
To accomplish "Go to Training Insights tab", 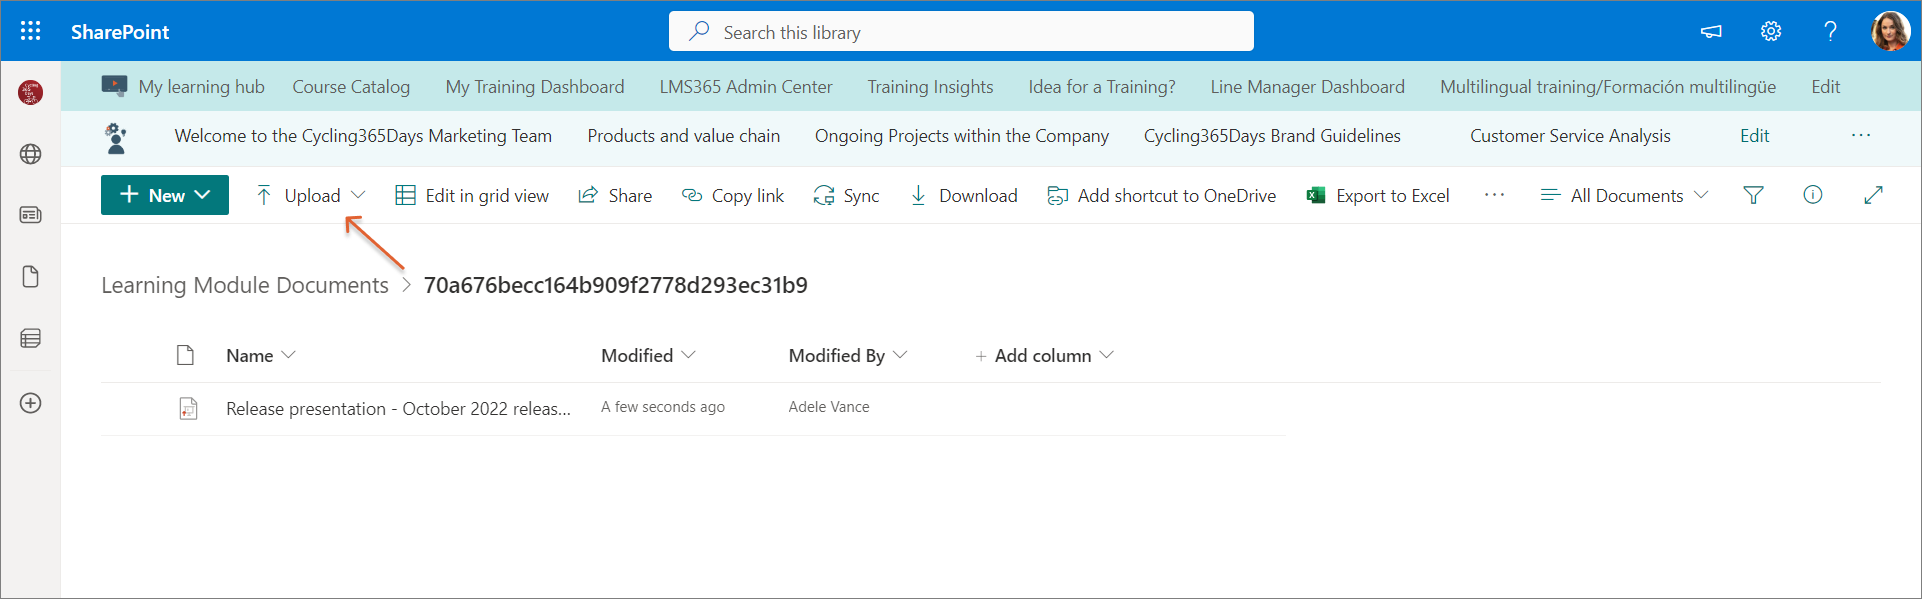I will tap(930, 87).
